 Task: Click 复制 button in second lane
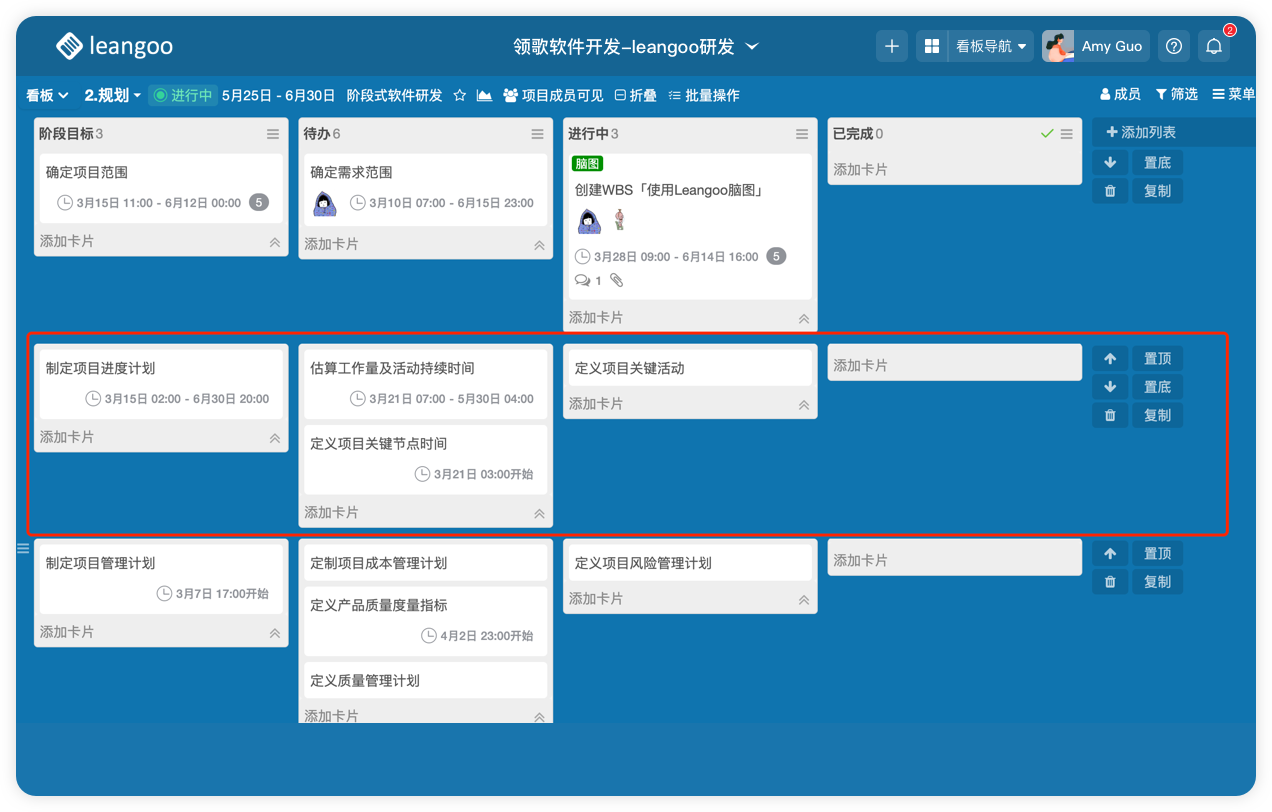[x=1157, y=415]
